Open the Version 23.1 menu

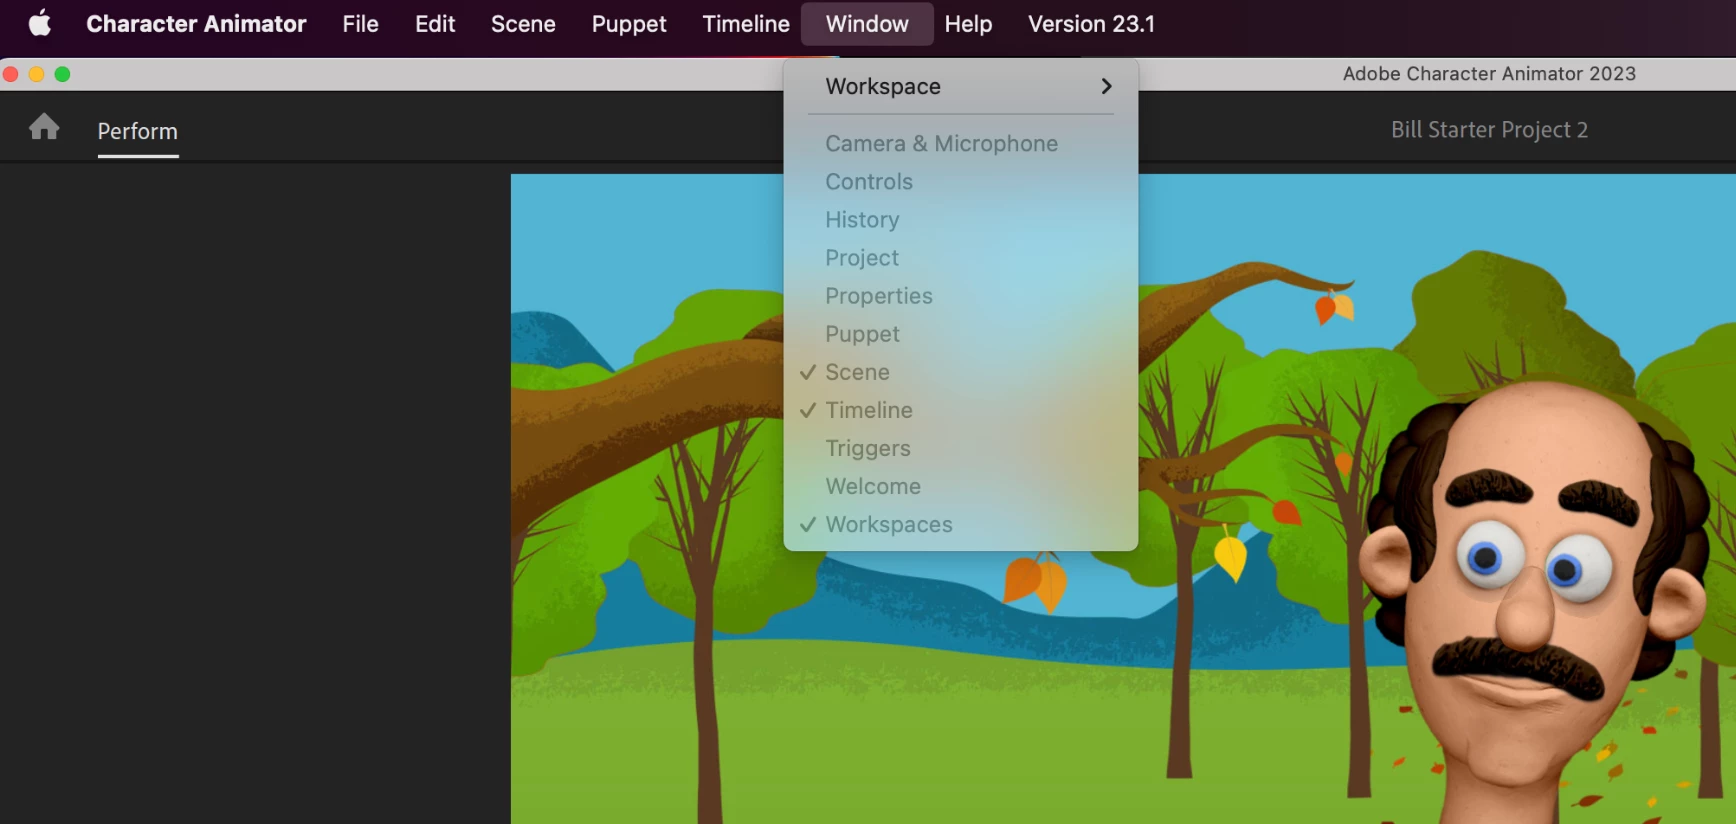pos(1091,23)
